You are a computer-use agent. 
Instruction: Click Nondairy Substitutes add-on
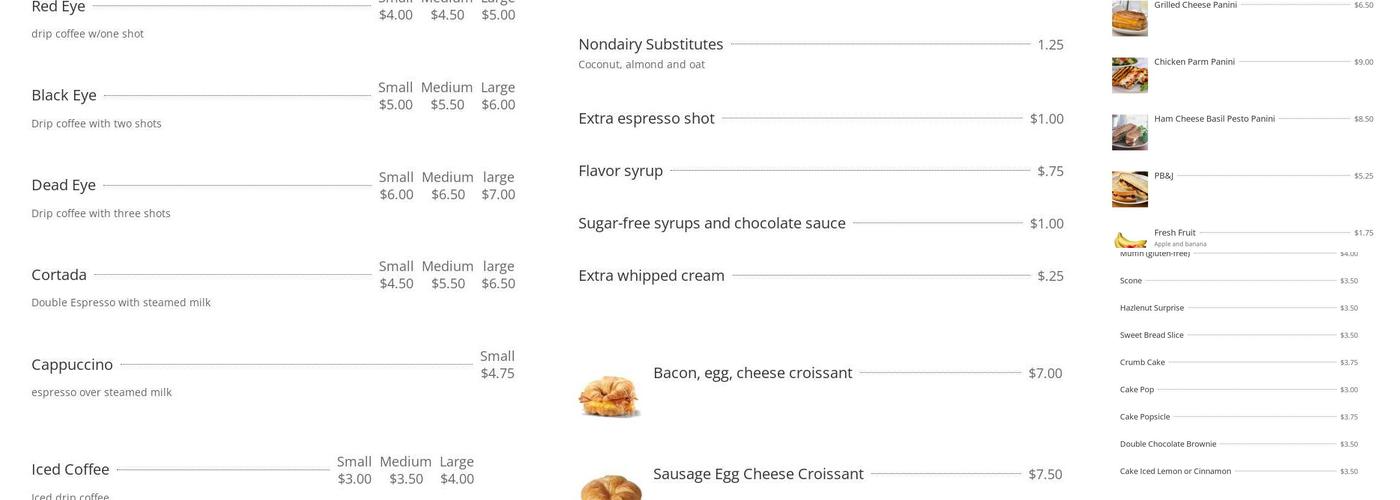pos(650,44)
